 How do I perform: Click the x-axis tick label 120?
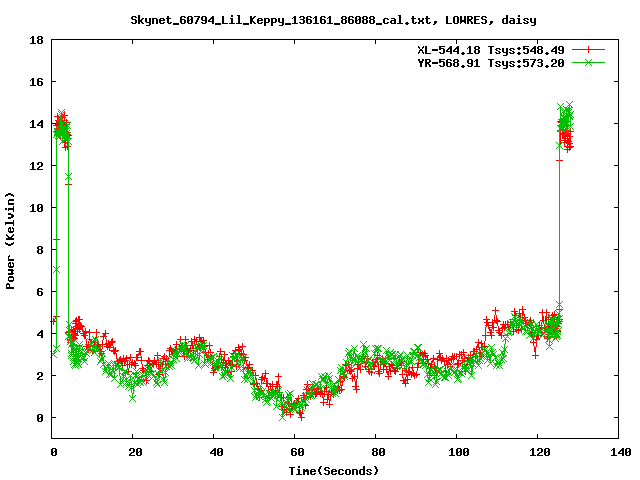pyautogui.click(x=539, y=452)
